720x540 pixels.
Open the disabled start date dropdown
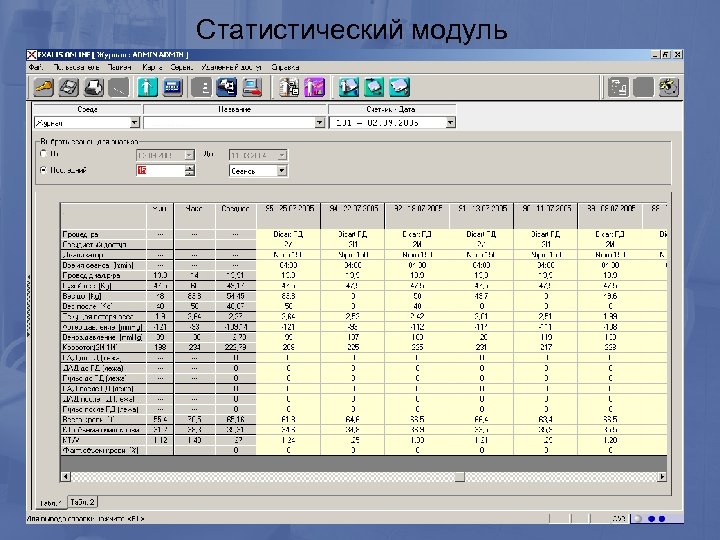pyautogui.click(x=189, y=155)
